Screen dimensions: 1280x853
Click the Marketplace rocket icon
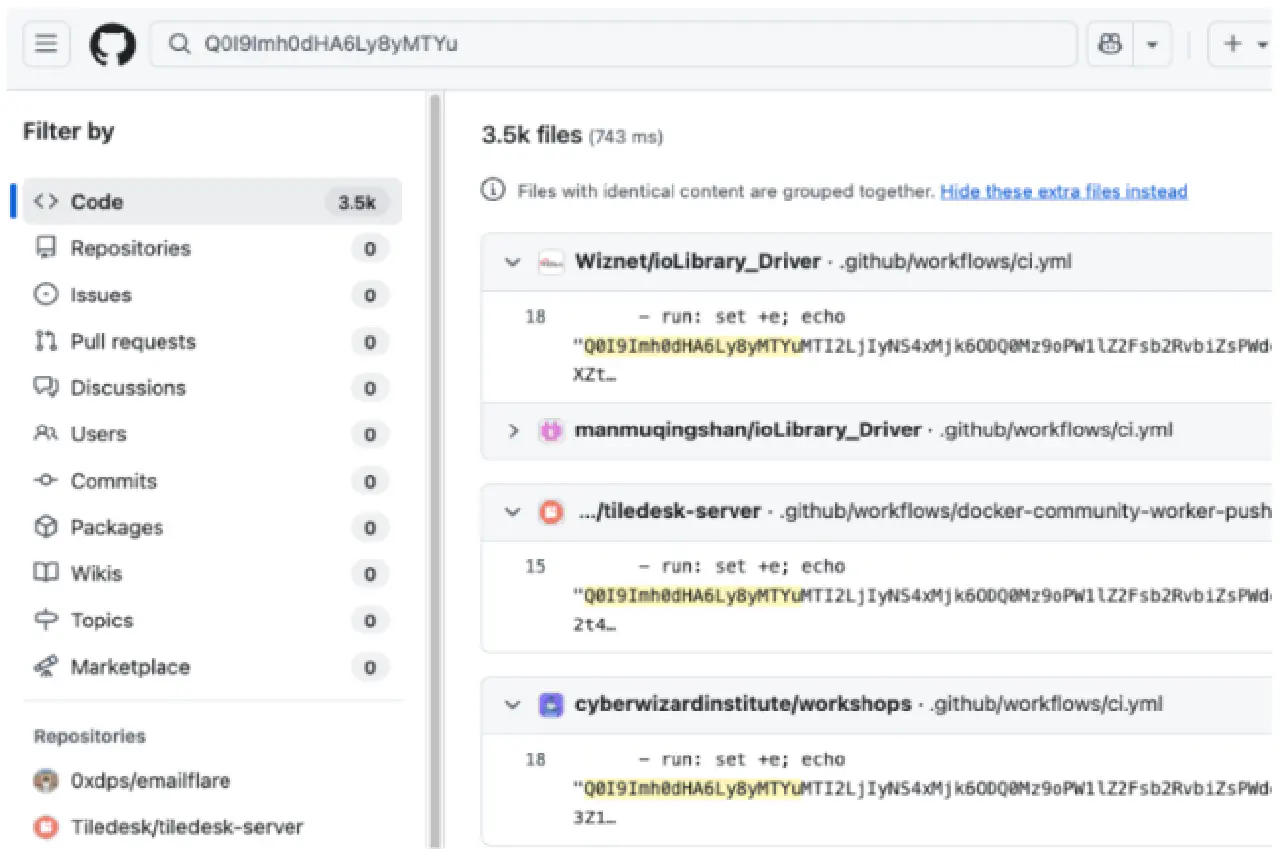point(46,667)
